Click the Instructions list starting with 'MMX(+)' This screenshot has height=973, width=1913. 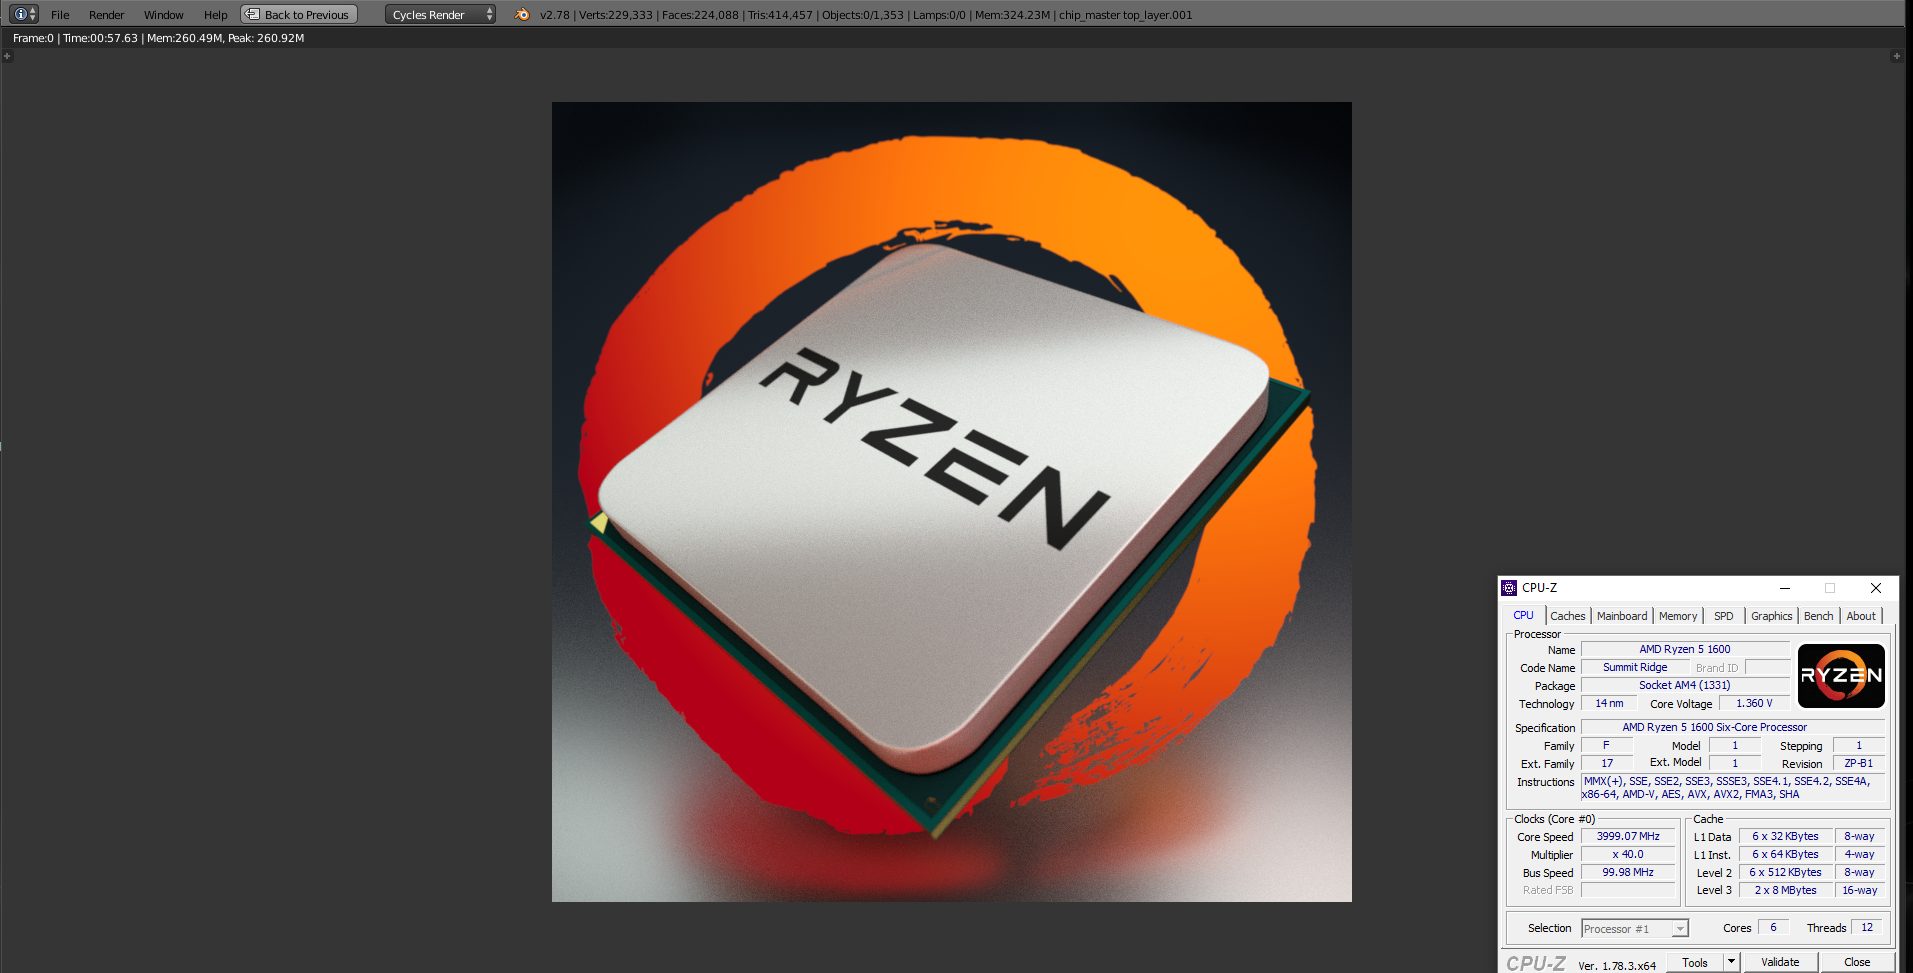coord(1733,788)
